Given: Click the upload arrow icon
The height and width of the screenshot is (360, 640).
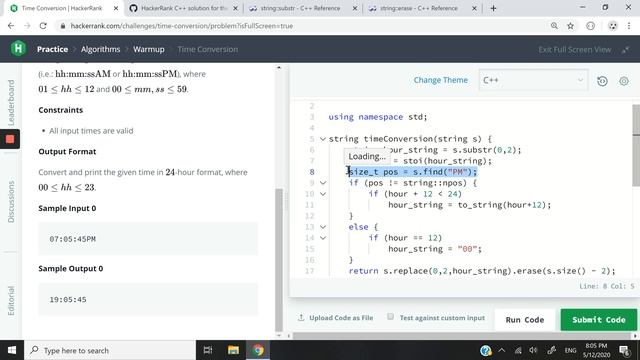Looking at the screenshot, I should tap(301, 318).
